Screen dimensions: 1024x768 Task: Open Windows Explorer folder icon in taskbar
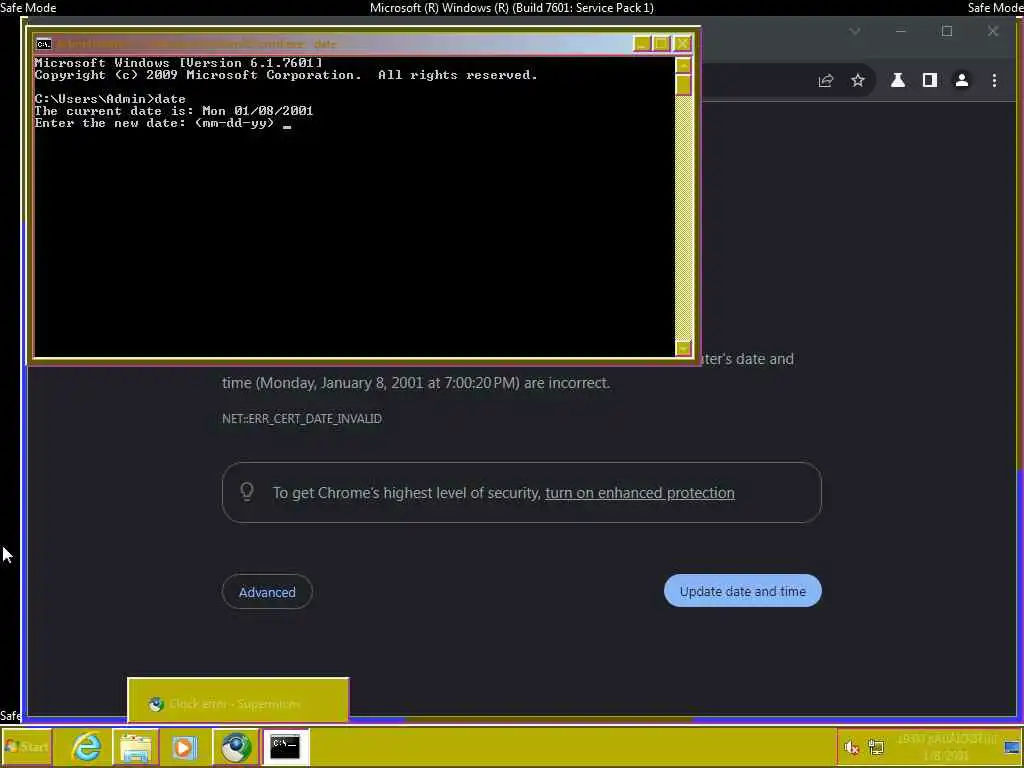tap(136, 746)
